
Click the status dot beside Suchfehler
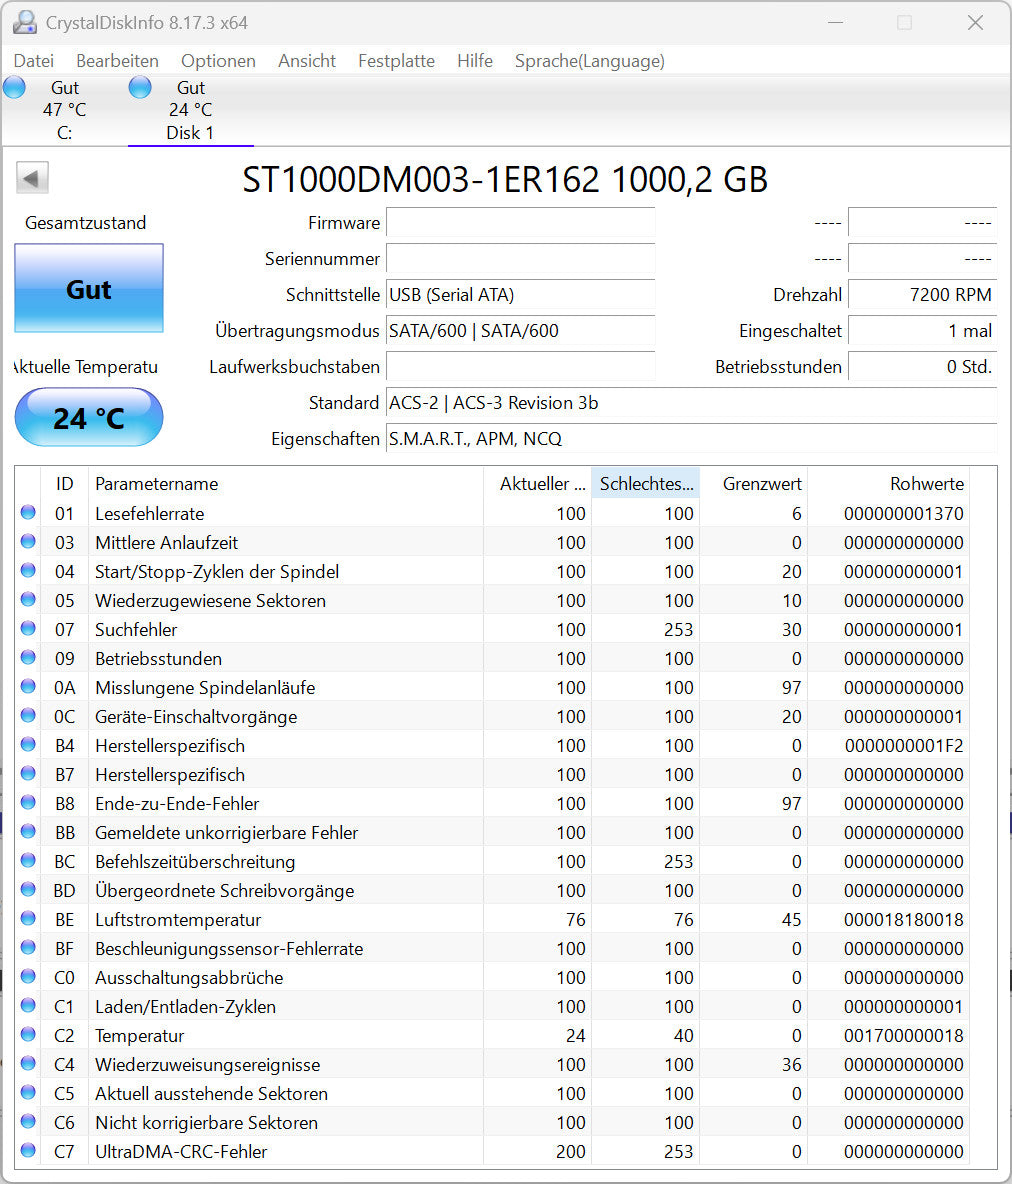(30, 629)
